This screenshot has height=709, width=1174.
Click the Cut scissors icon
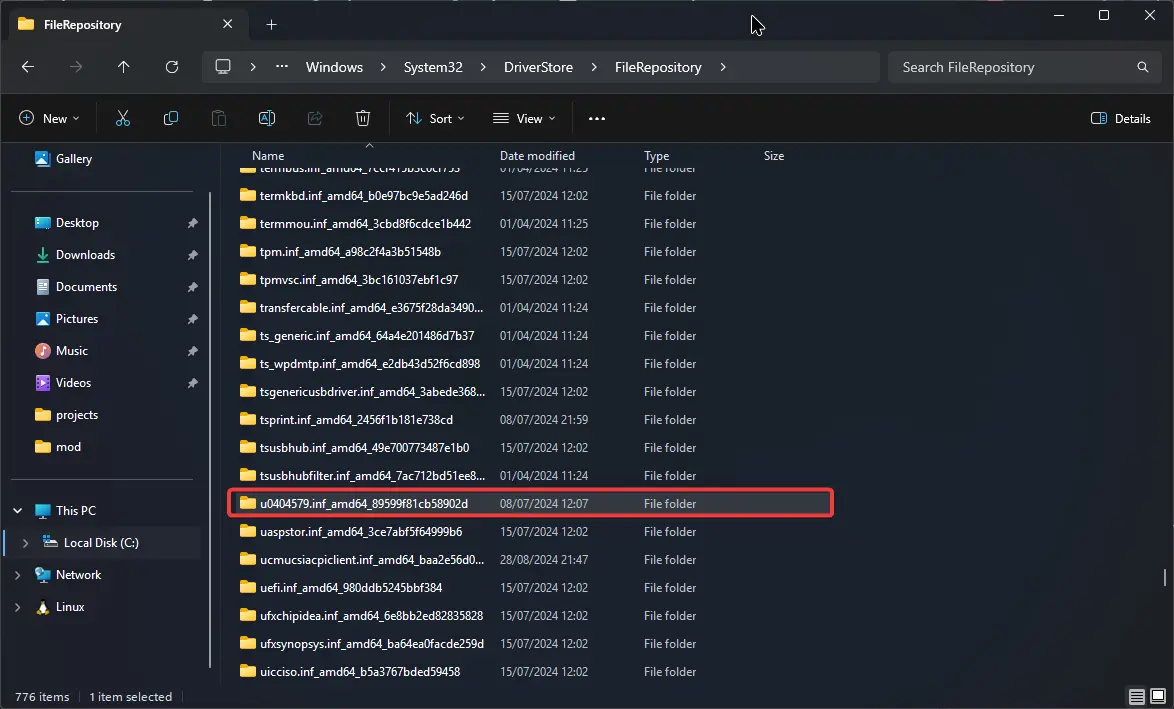point(123,118)
